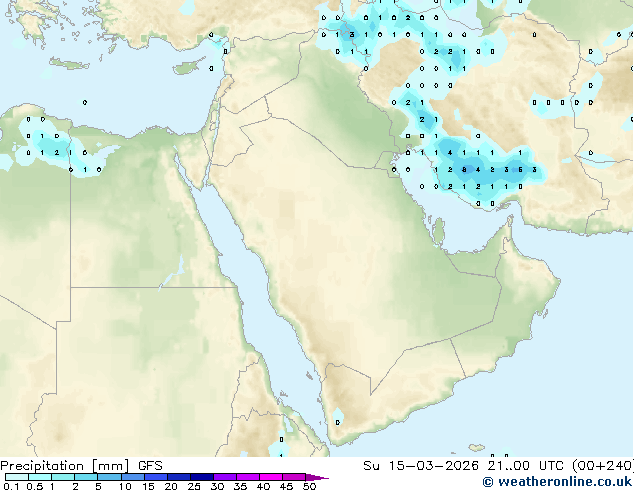Click the '8' precipitation value on the map
The image size is (634, 490).
click(464, 170)
